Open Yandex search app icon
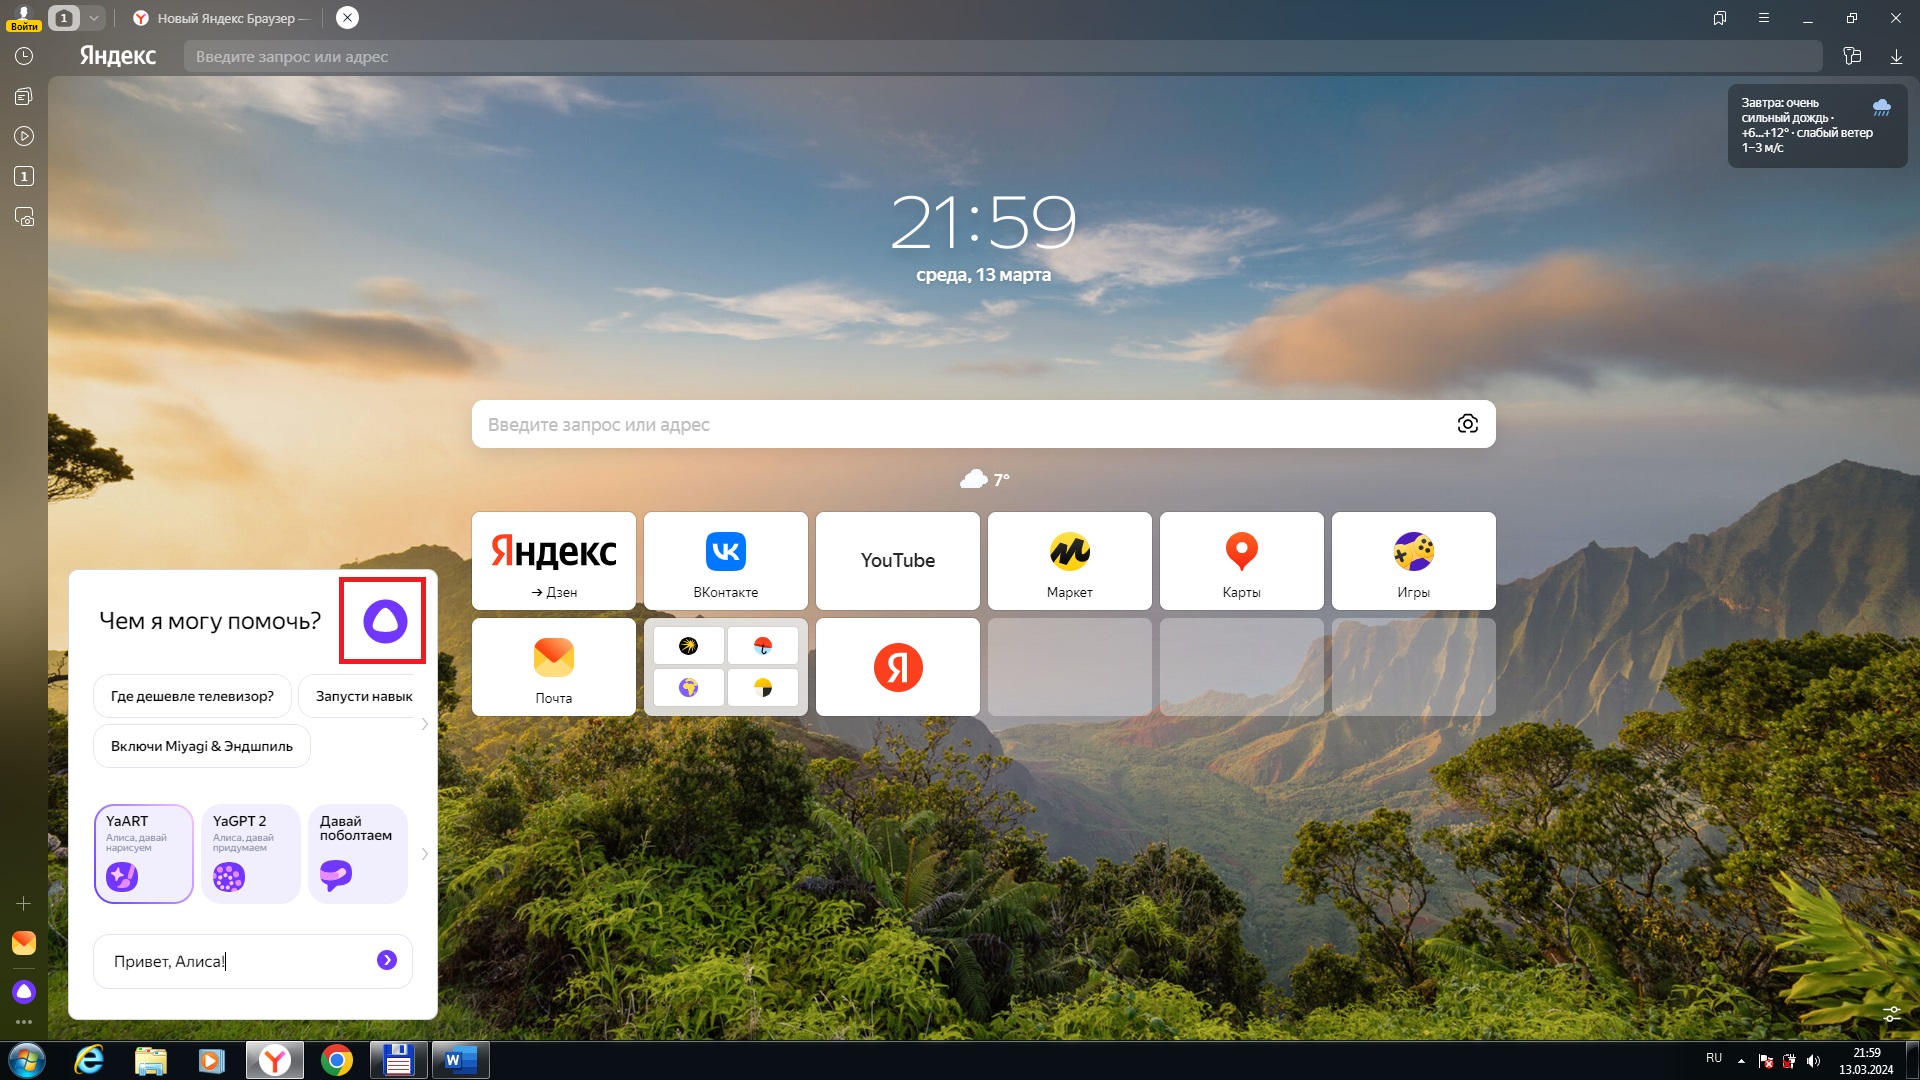 [x=897, y=667]
